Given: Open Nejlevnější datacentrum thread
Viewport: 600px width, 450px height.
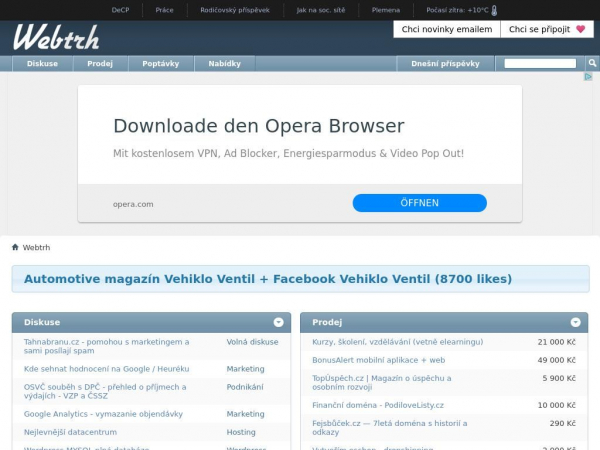Looking at the screenshot, I should tap(70, 432).
